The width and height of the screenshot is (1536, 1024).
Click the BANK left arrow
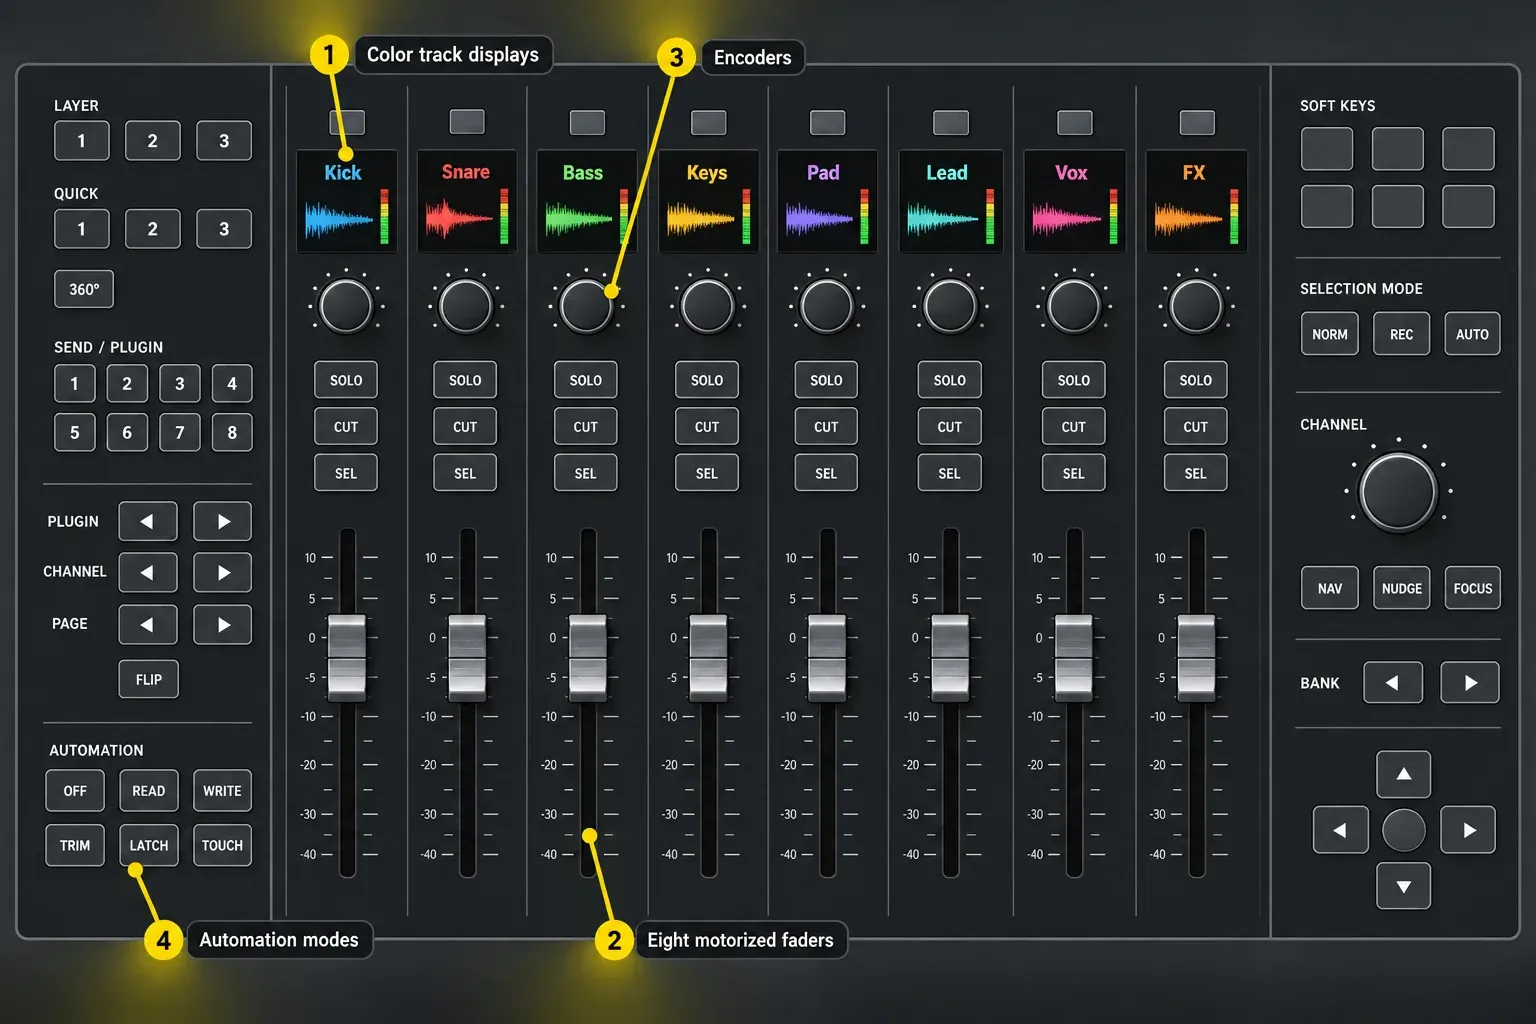[1393, 682]
